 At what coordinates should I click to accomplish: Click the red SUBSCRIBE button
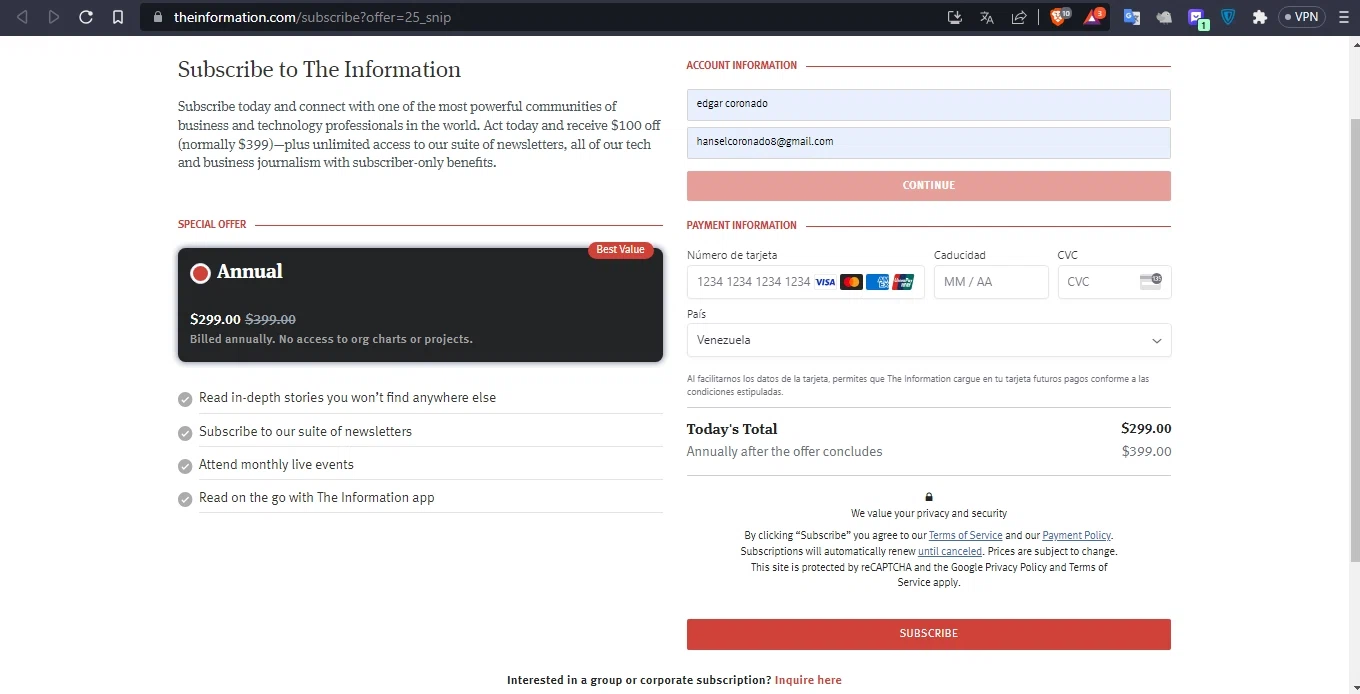(x=928, y=634)
